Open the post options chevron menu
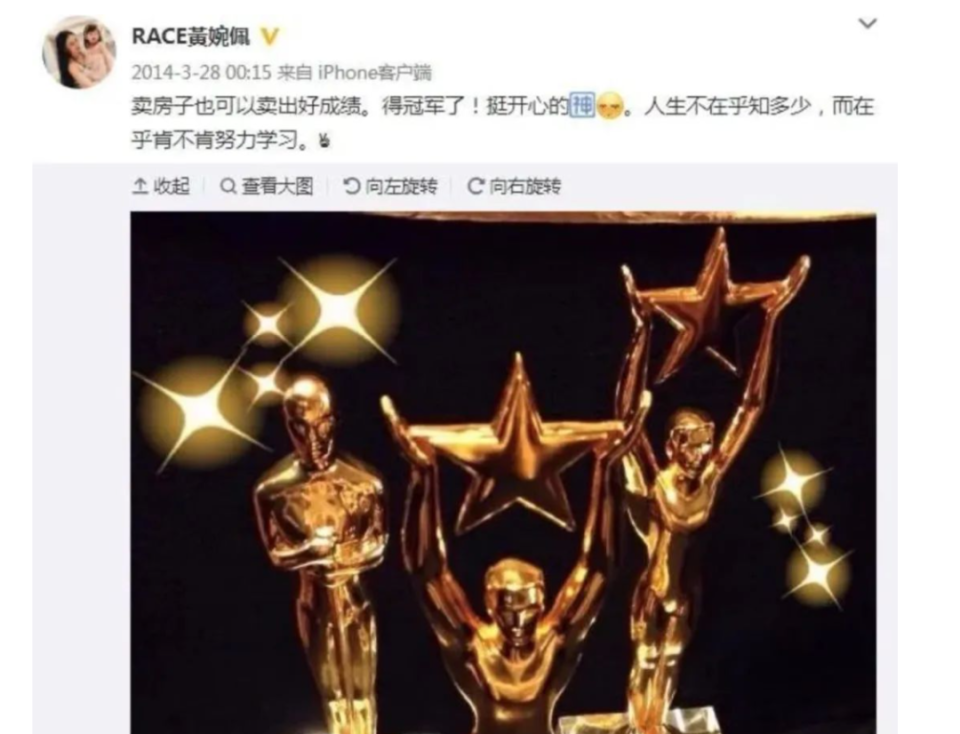 coord(868,24)
